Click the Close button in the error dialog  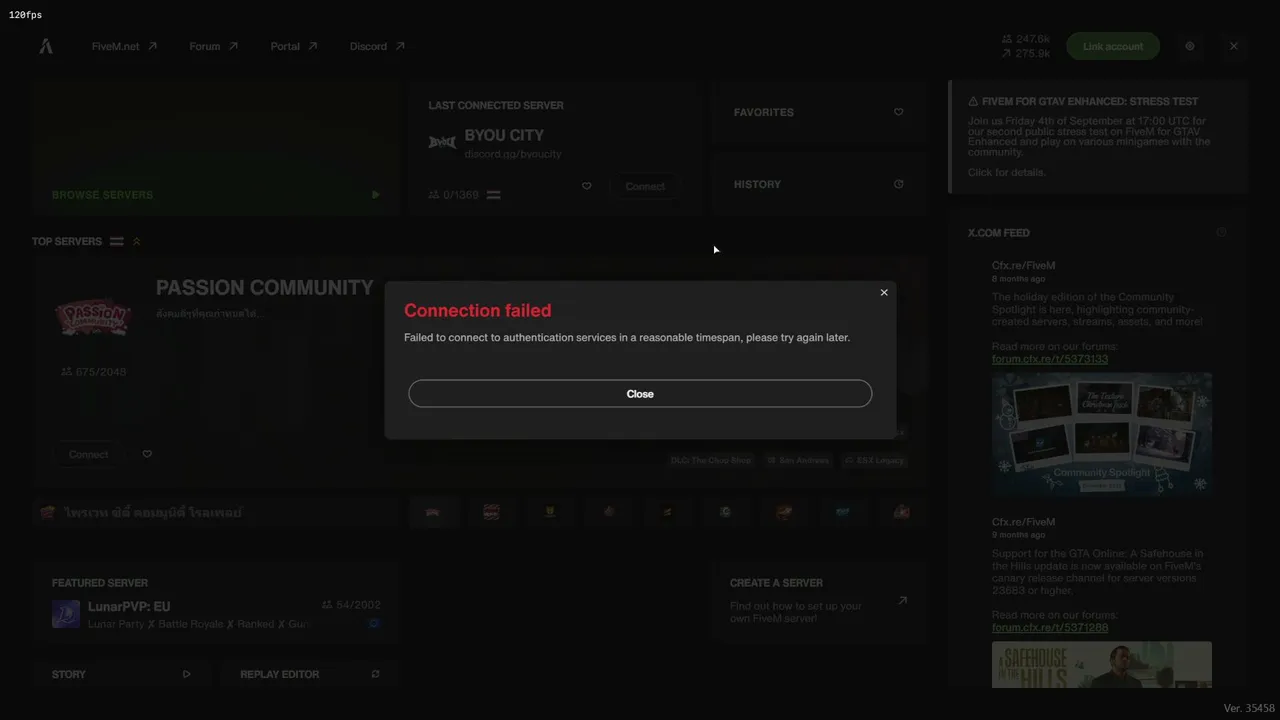click(640, 394)
